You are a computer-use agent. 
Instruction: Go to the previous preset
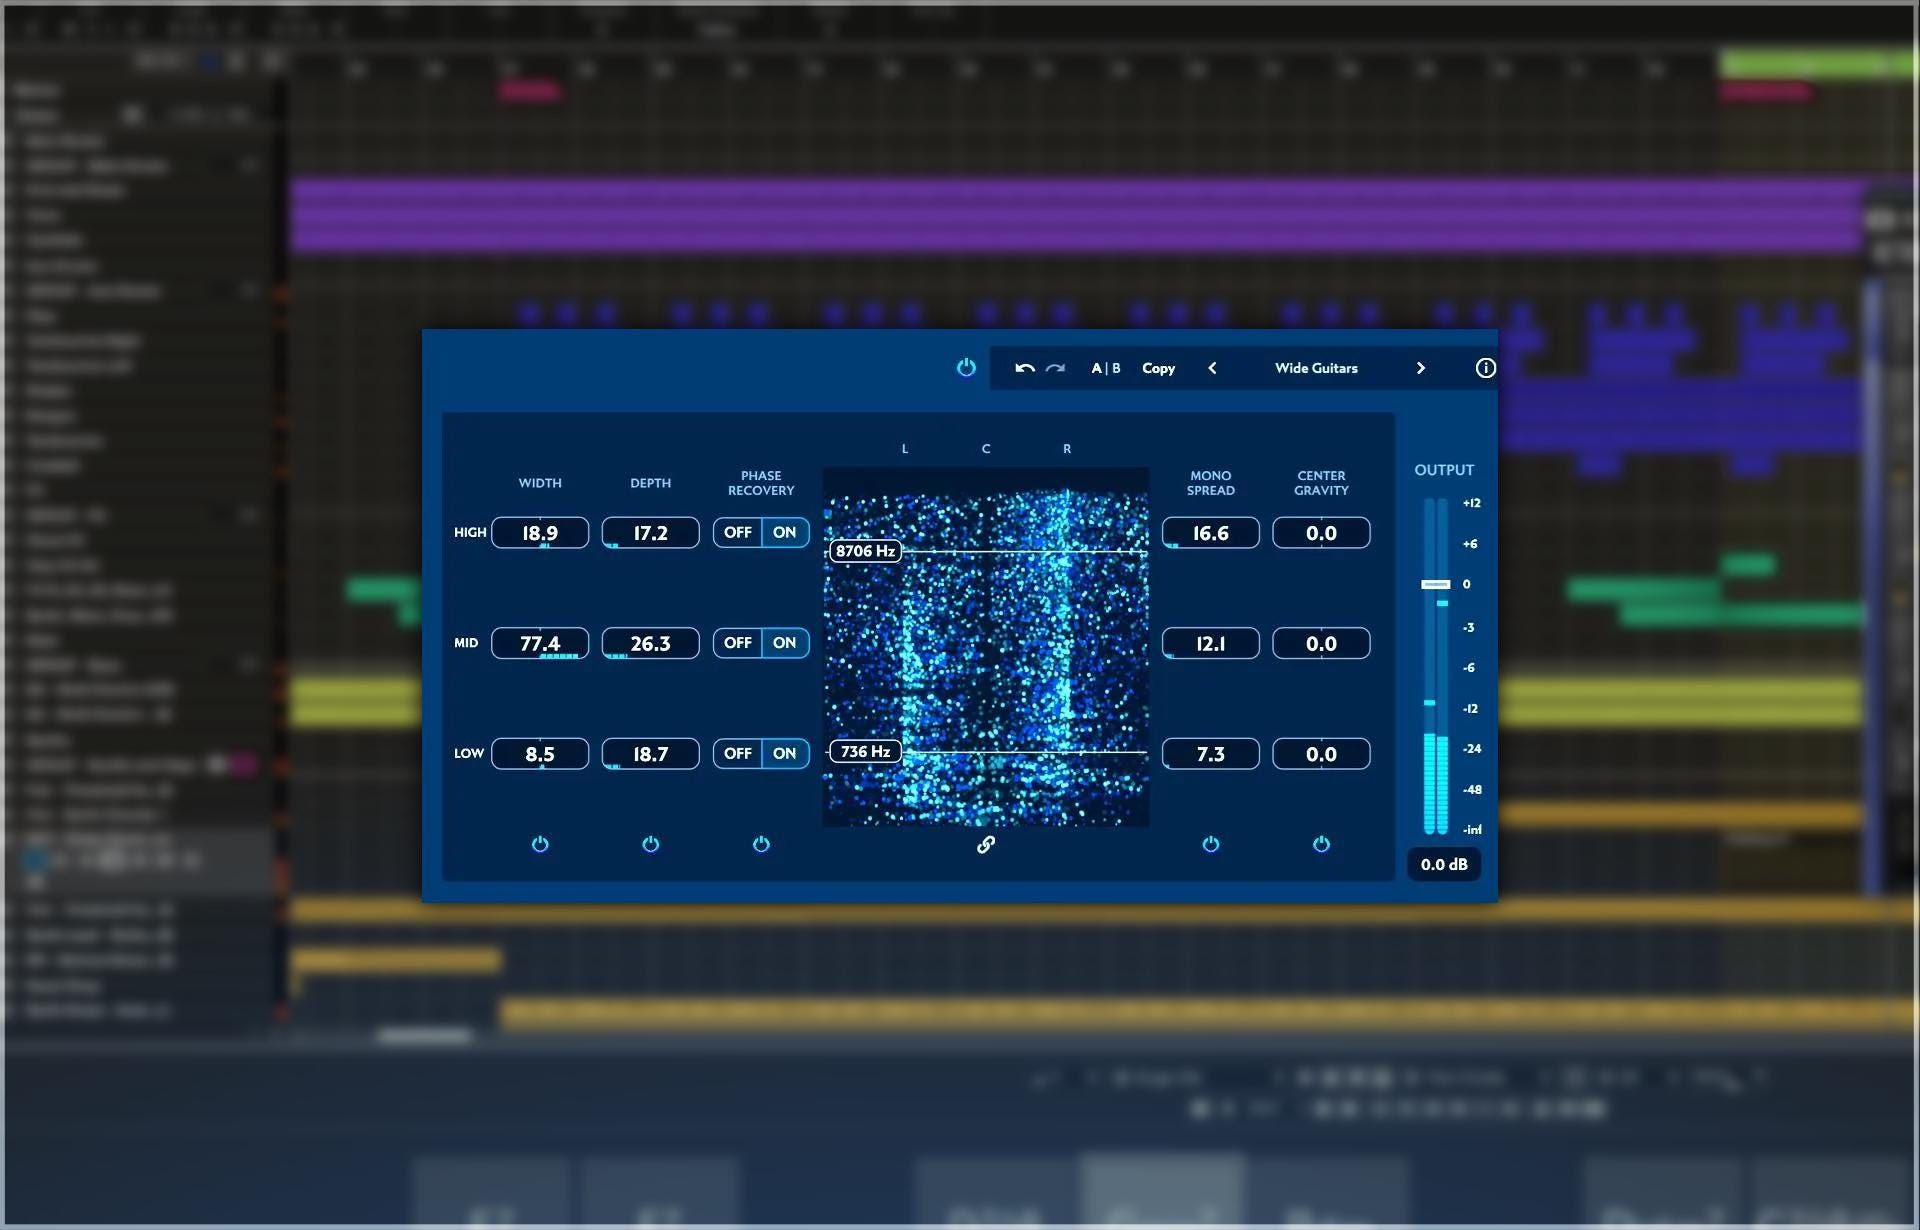(1212, 368)
